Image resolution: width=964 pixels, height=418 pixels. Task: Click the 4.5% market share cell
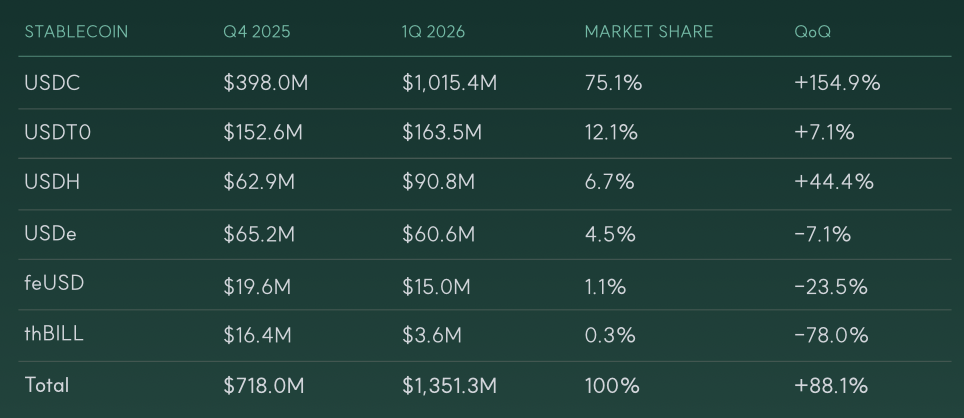(610, 234)
